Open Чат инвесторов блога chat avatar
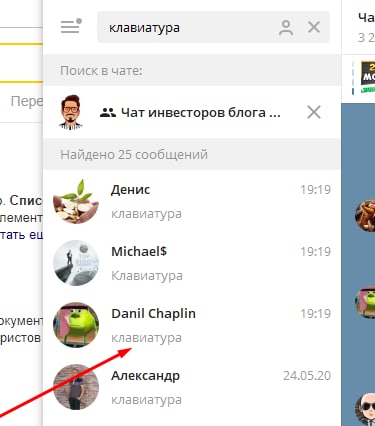 click(x=71, y=112)
